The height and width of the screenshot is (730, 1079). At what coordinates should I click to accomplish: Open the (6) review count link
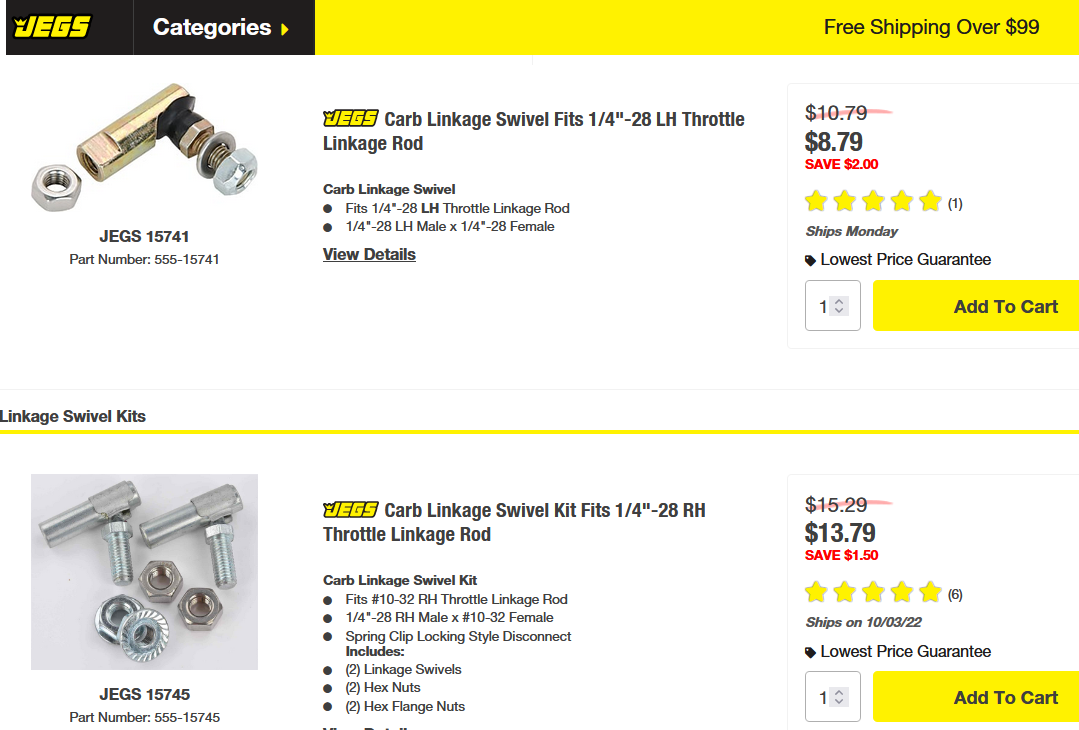click(x=955, y=595)
